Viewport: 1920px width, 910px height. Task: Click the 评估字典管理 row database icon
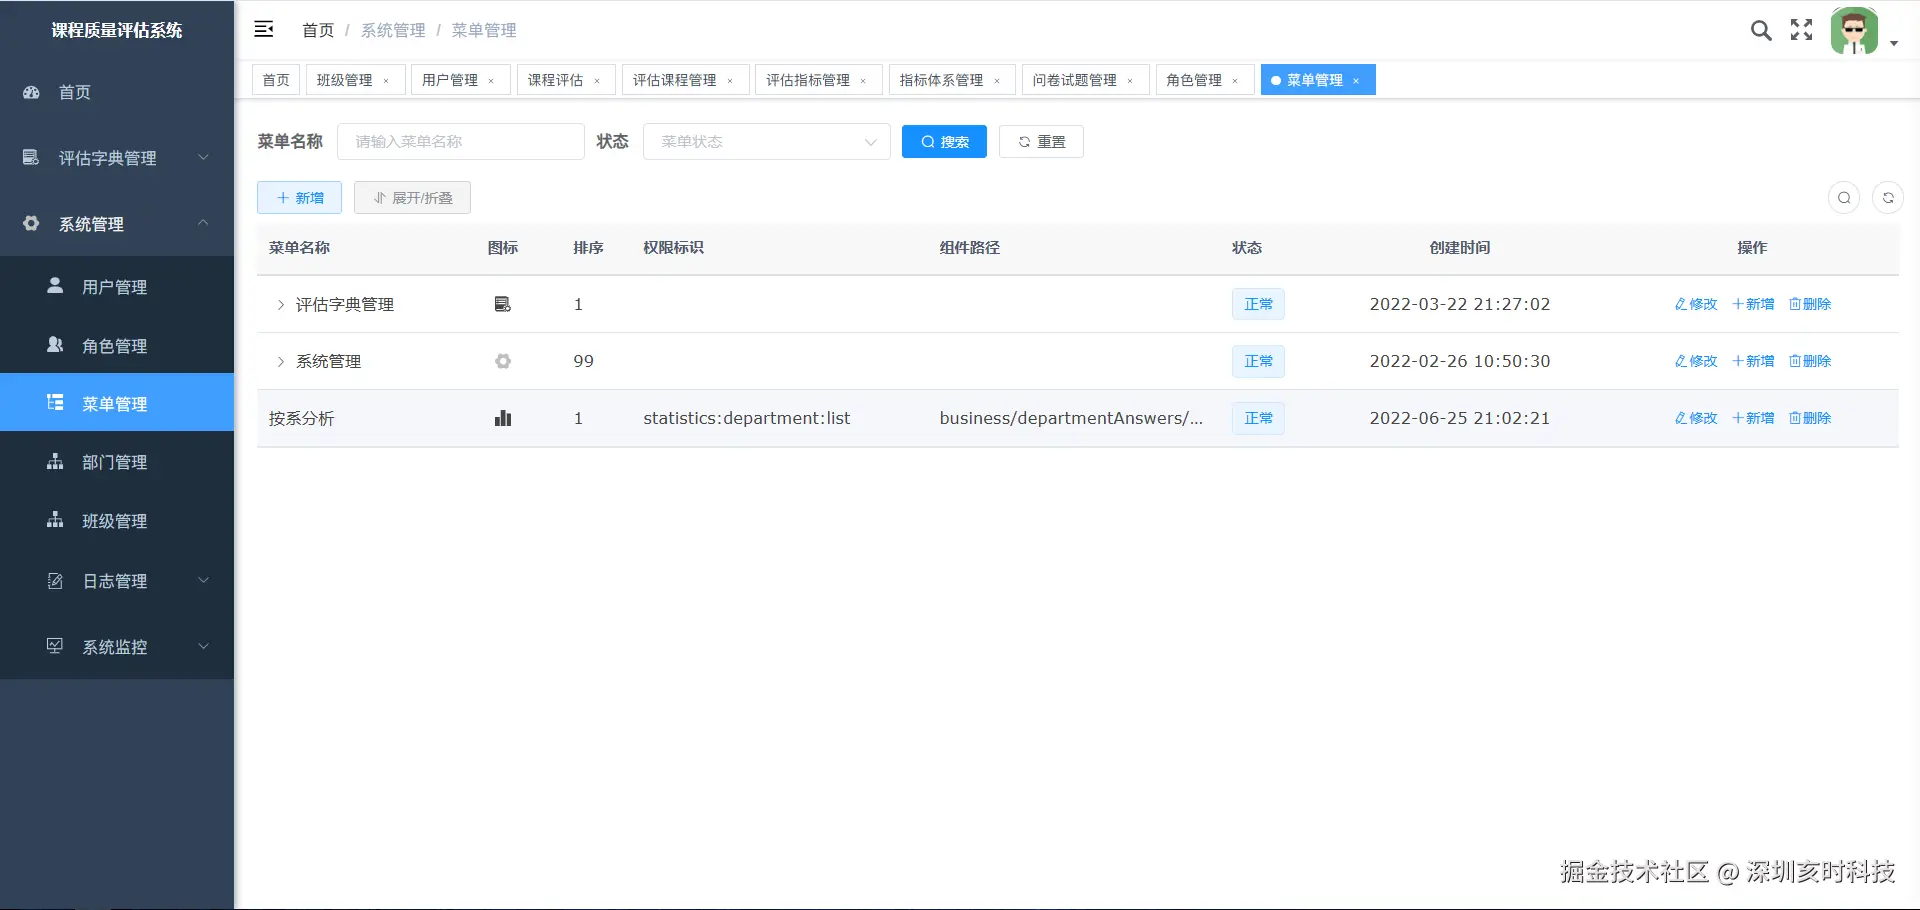[x=503, y=304]
